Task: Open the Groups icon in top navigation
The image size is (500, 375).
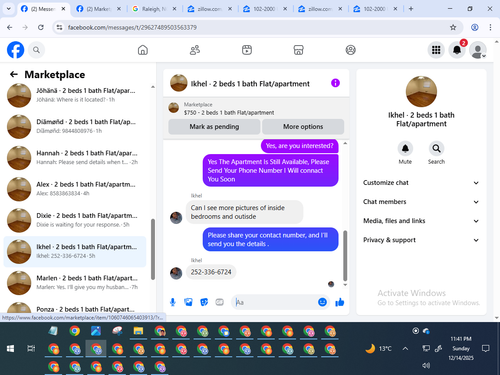Action: click(x=350, y=50)
